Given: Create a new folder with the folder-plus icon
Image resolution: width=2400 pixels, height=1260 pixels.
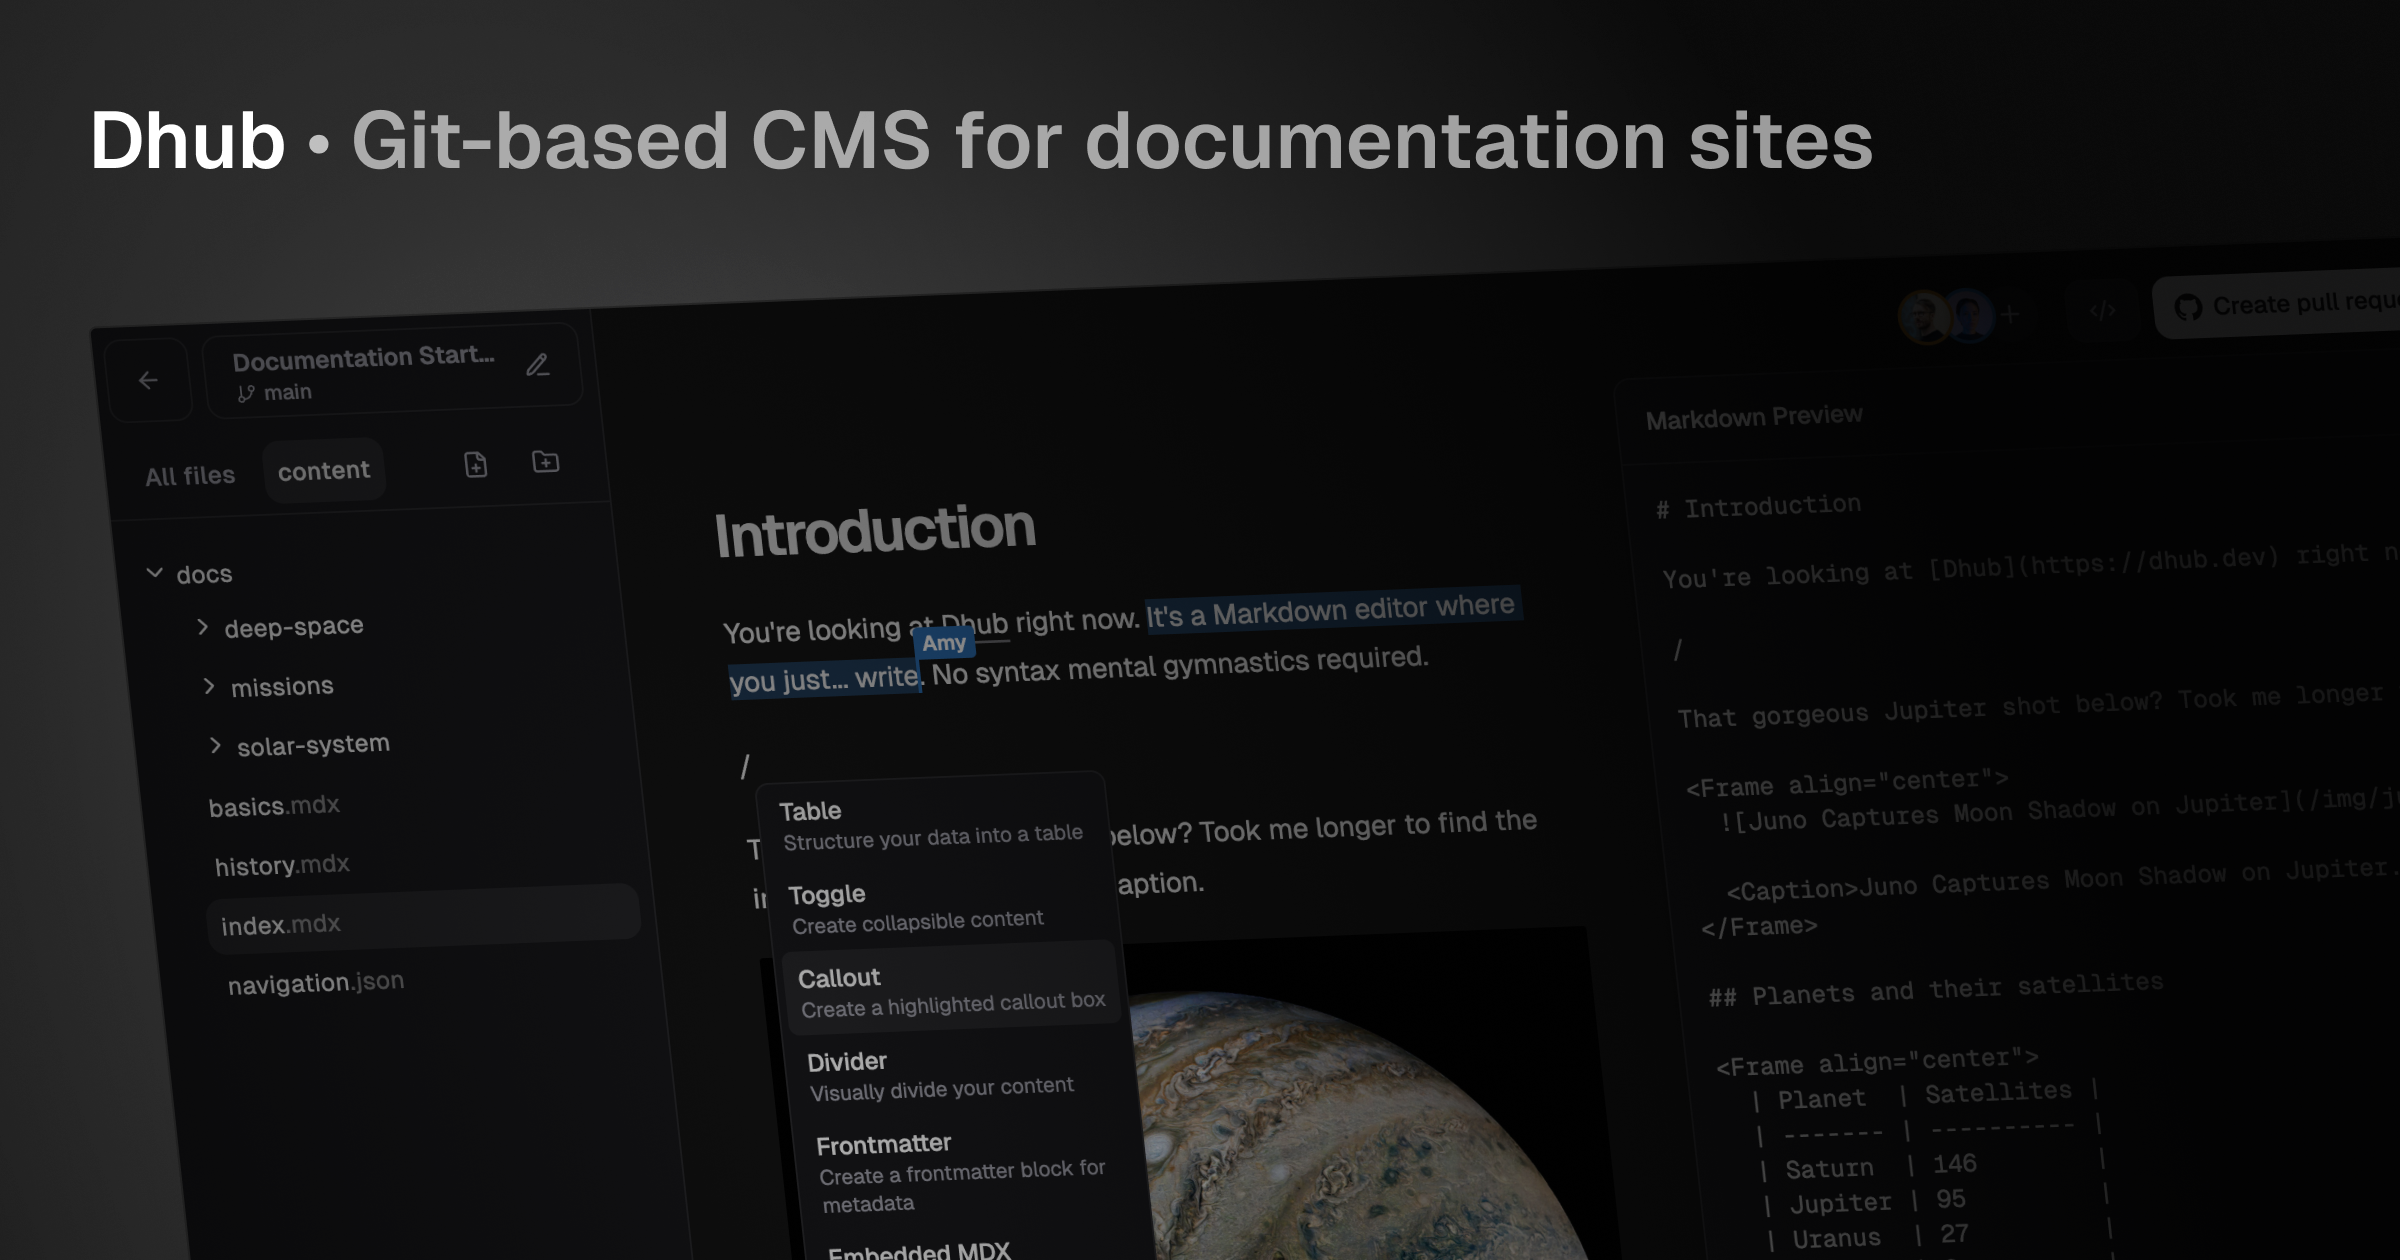Looking at the screenshot, I should click(545, 461).
